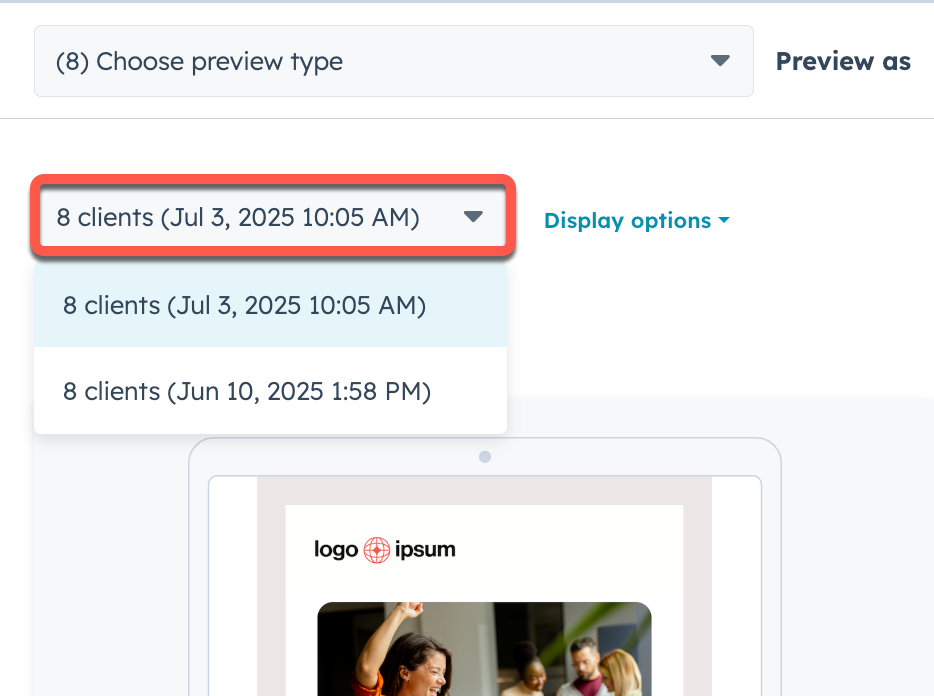Click the caret beside Display options
934x696 pixels.
722,221
